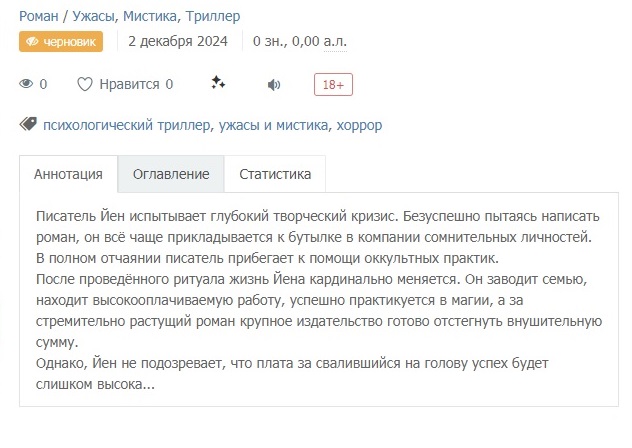The height and width of the screenshot is (448, 632).
Task: Open the Мистика genre link
Action: [x=150, y=16]
